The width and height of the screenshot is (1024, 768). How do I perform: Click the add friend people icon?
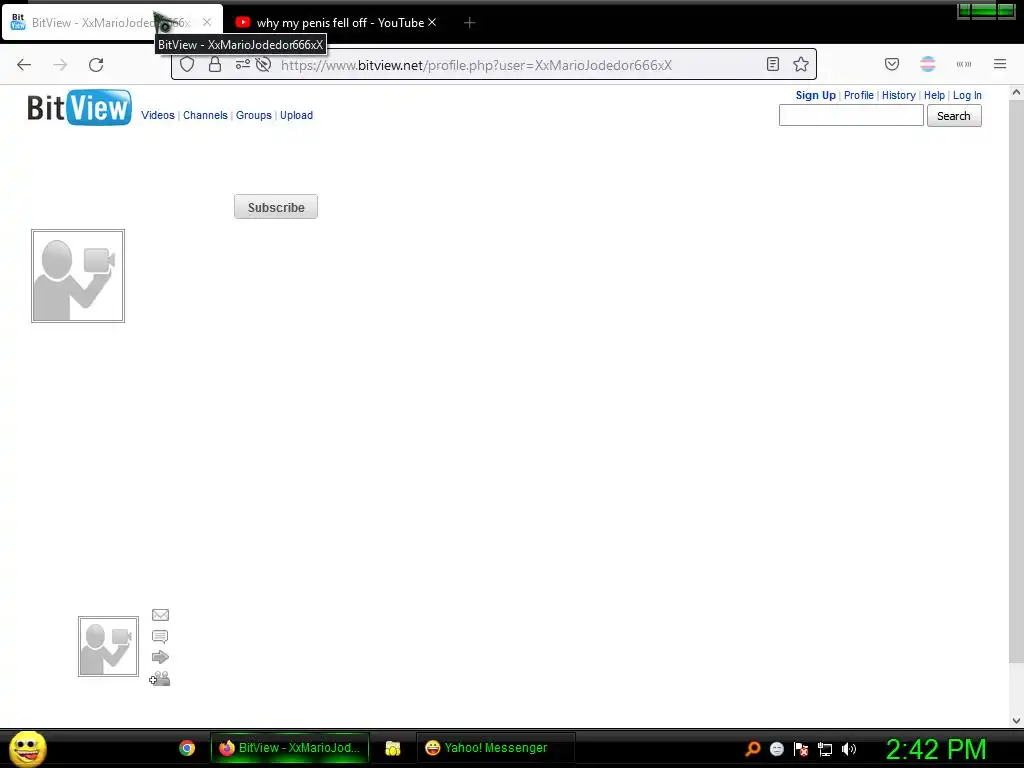point(159,679)
